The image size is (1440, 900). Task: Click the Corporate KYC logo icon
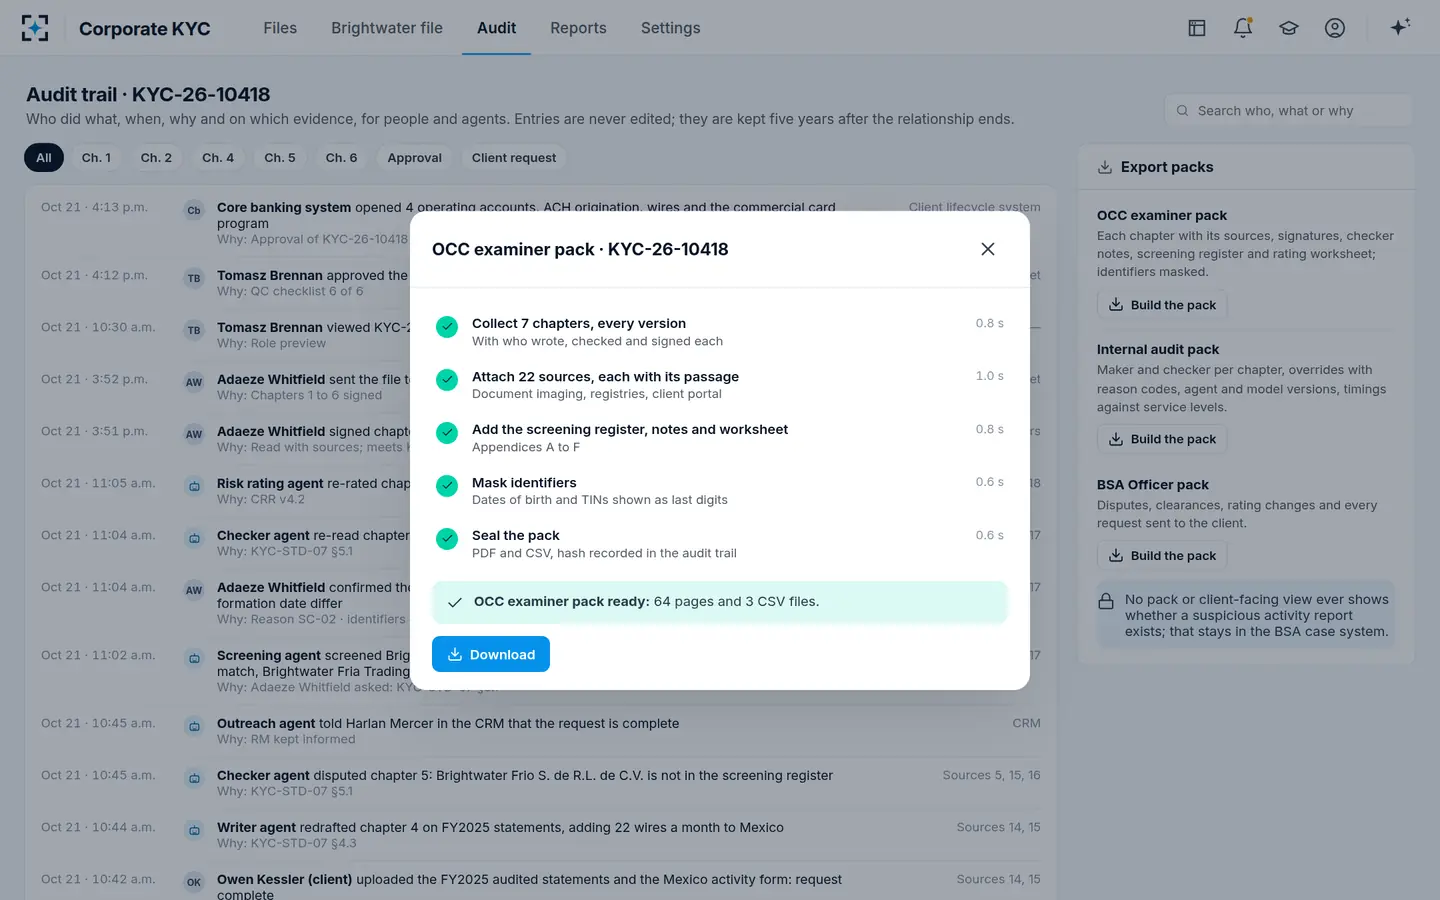(35, 28)
